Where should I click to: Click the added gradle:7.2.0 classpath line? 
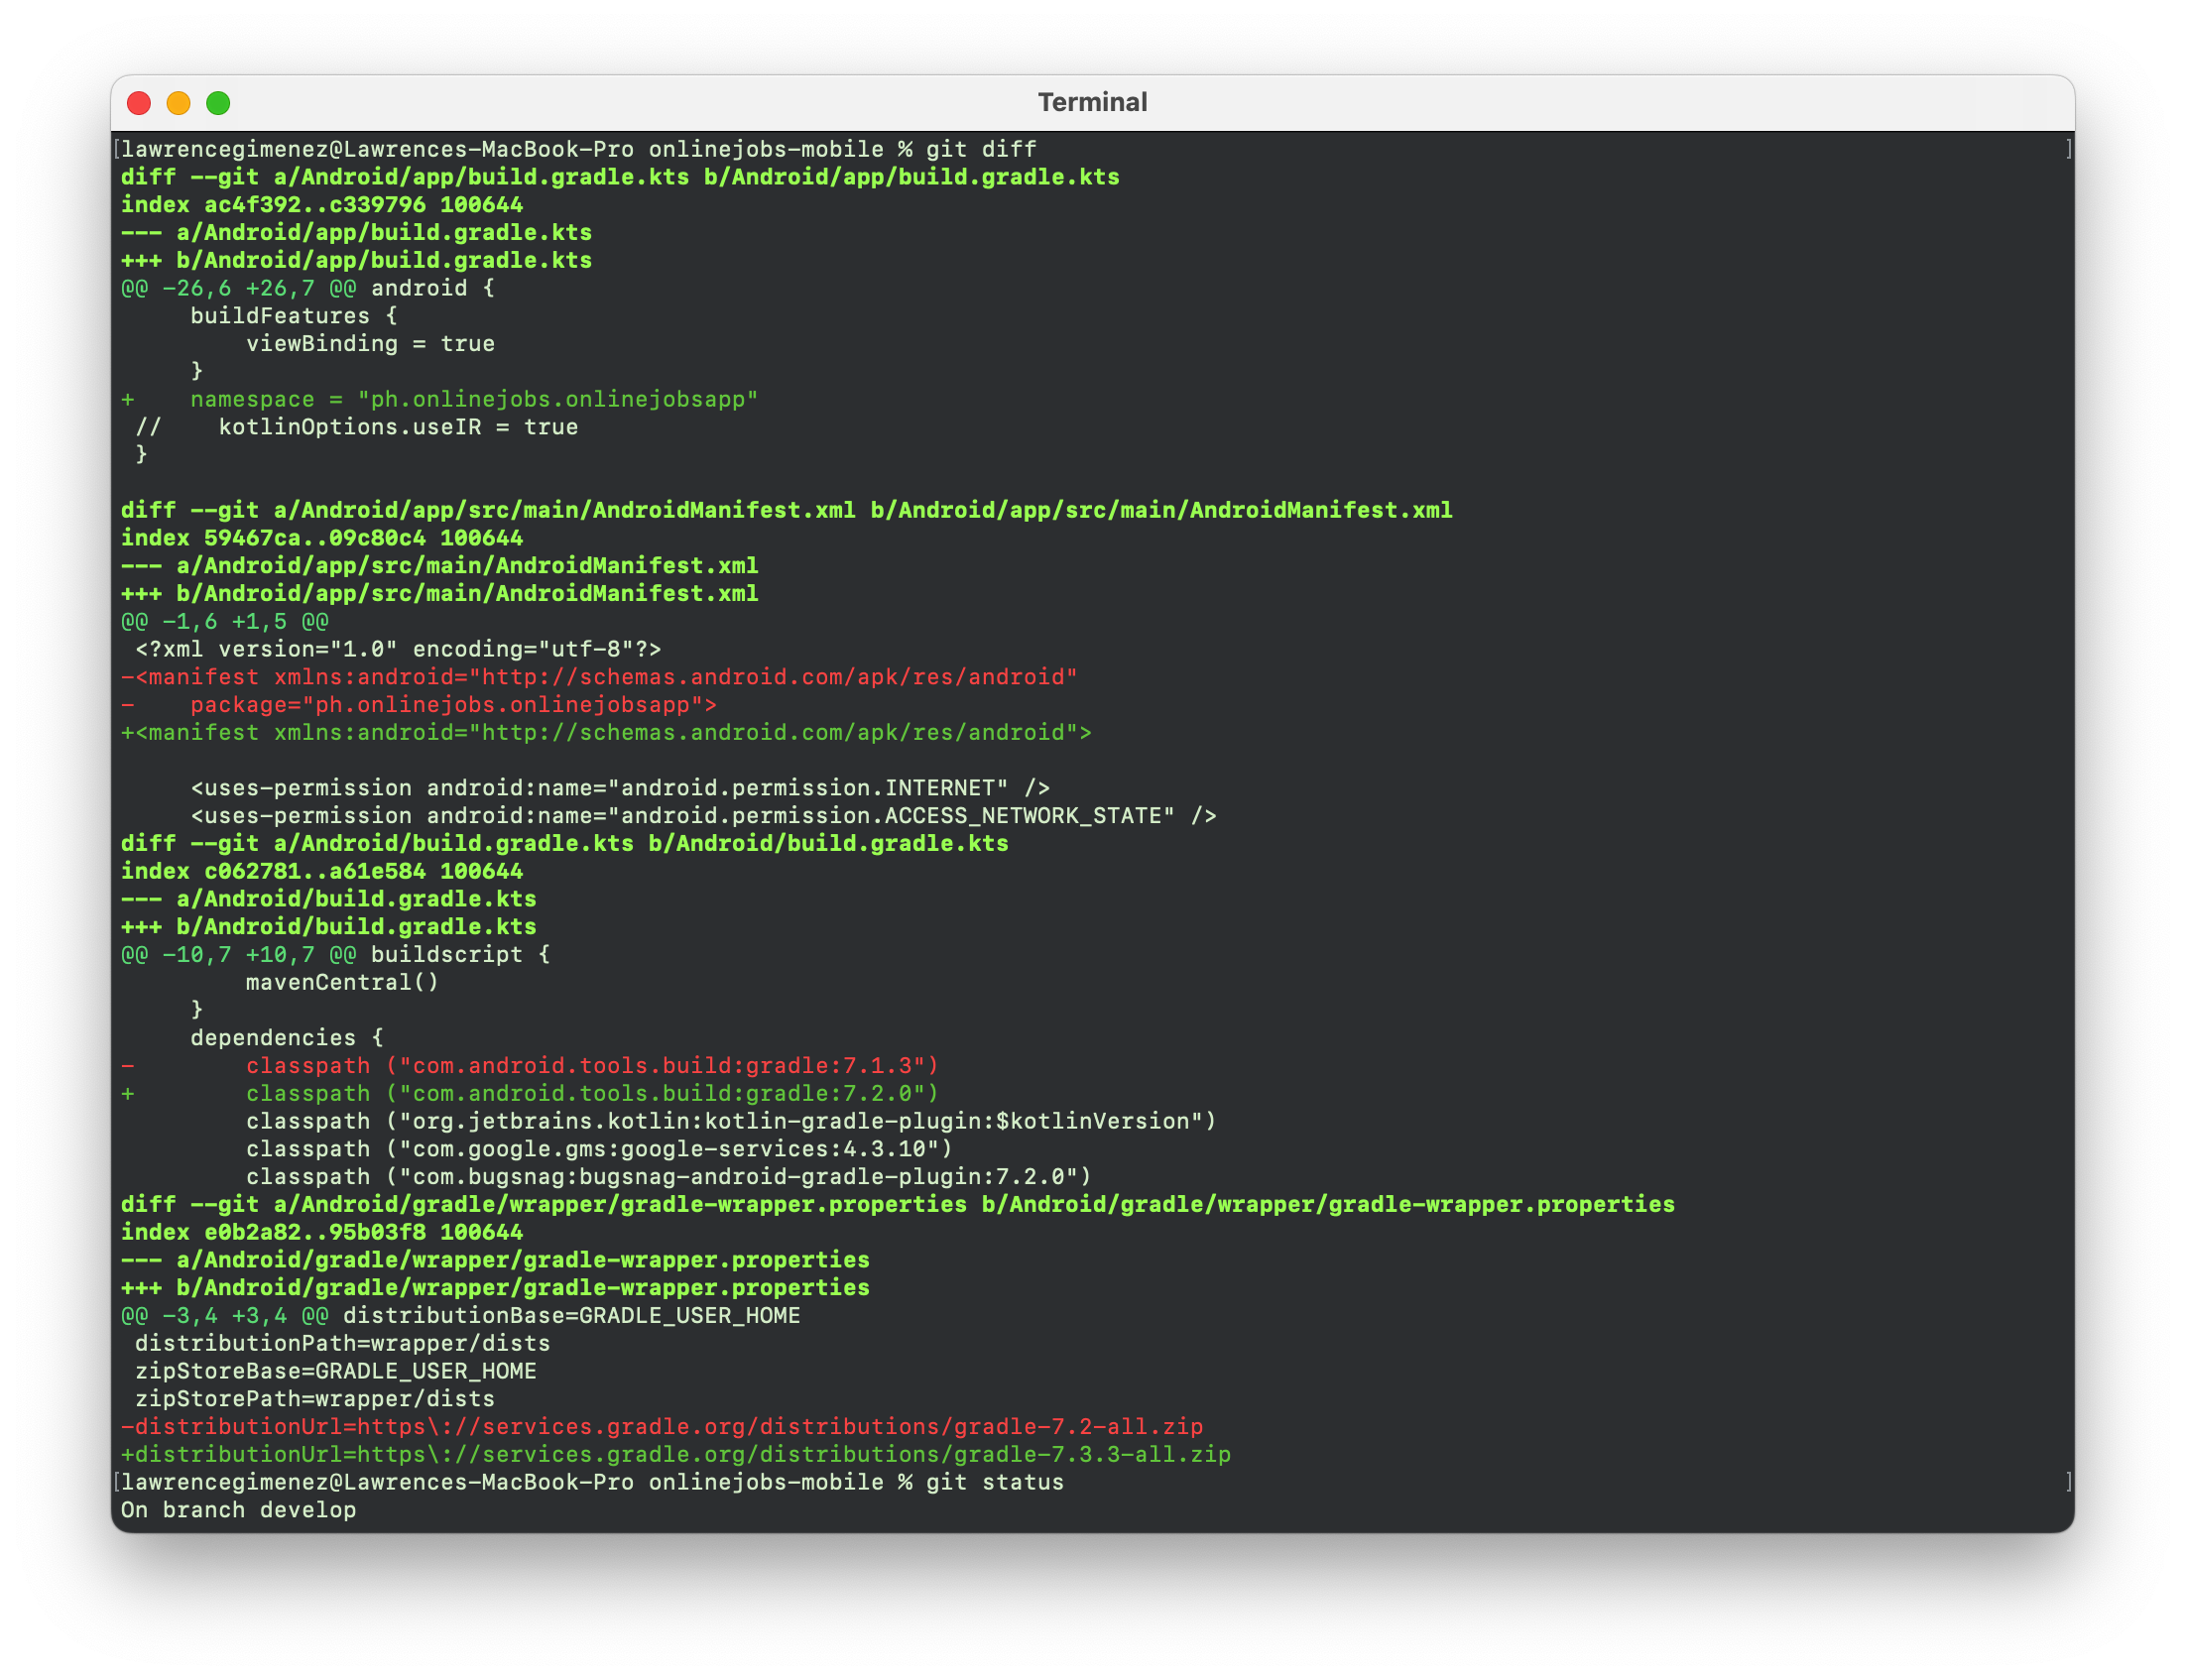(x=592, y=1094)
